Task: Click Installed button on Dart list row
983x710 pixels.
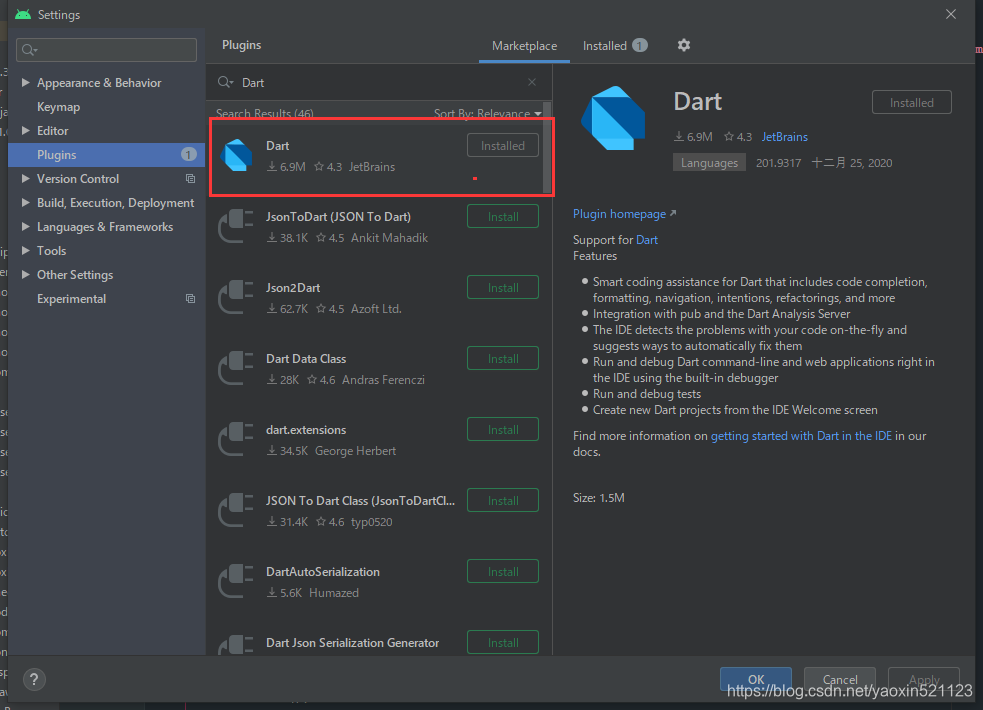Action: [x=503, y=145]
